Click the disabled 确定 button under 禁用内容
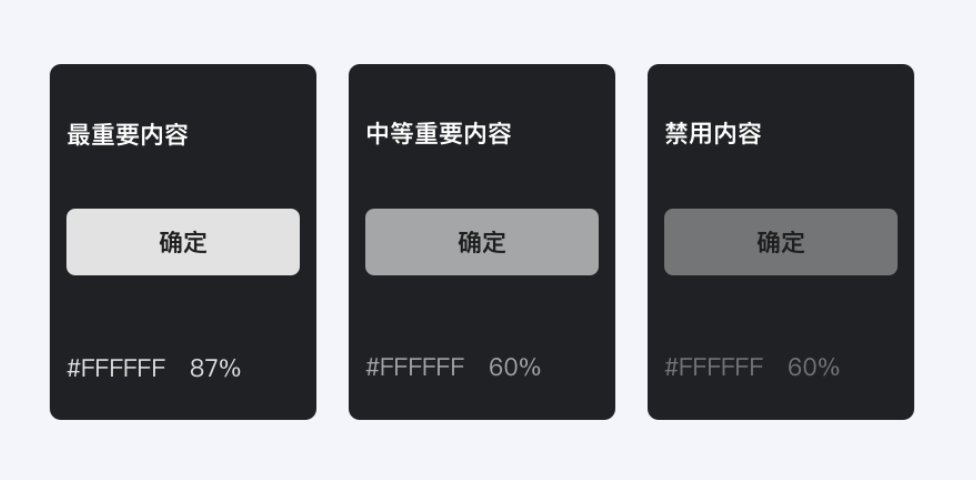 coord(780,242)
